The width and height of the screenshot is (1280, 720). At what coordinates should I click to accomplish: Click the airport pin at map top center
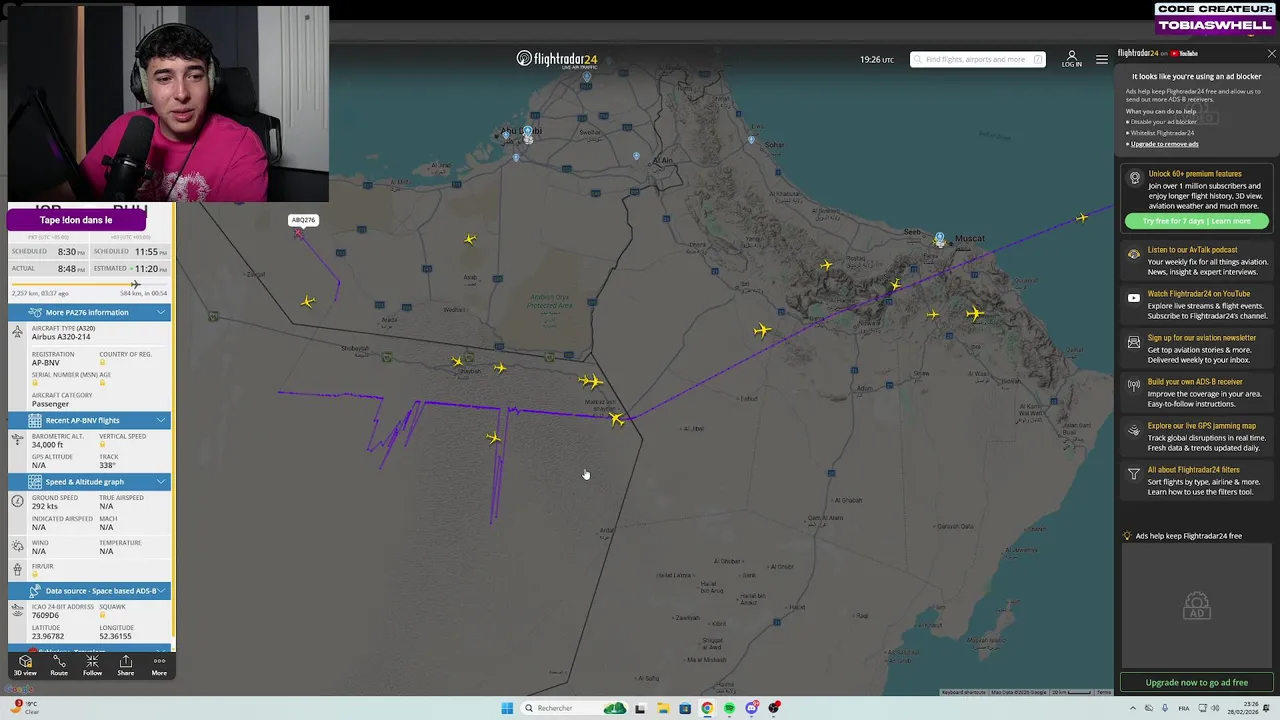point(587,77)
